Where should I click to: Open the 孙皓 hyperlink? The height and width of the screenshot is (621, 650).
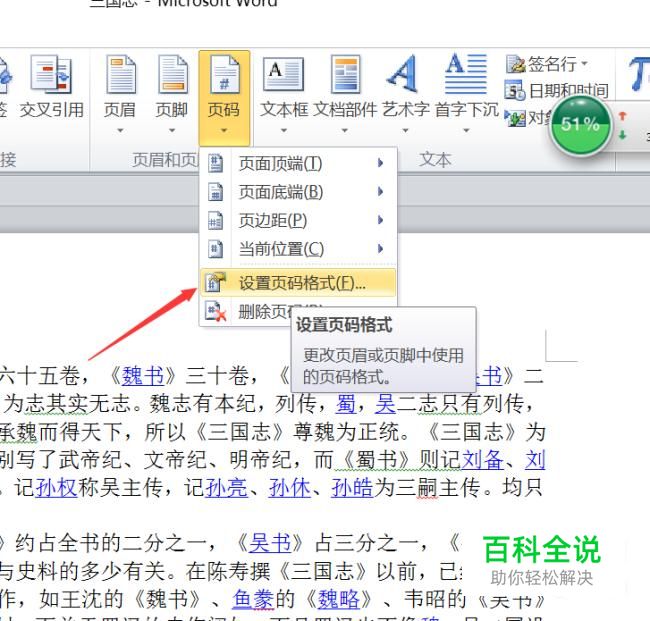352,488
